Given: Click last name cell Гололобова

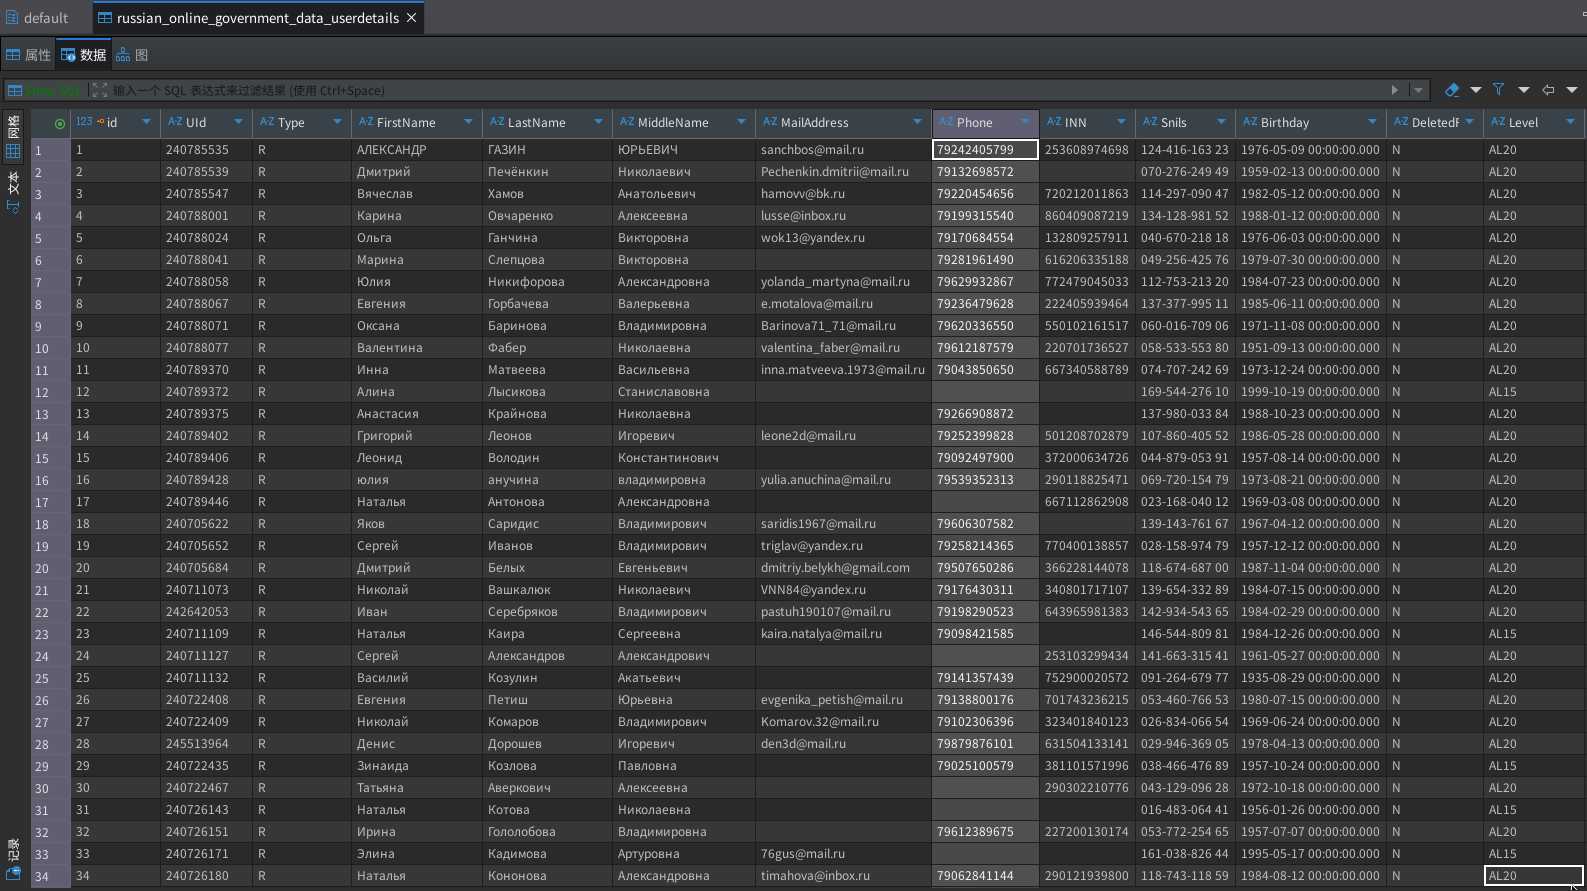Looking at the screenshot, I should point(521,832).
